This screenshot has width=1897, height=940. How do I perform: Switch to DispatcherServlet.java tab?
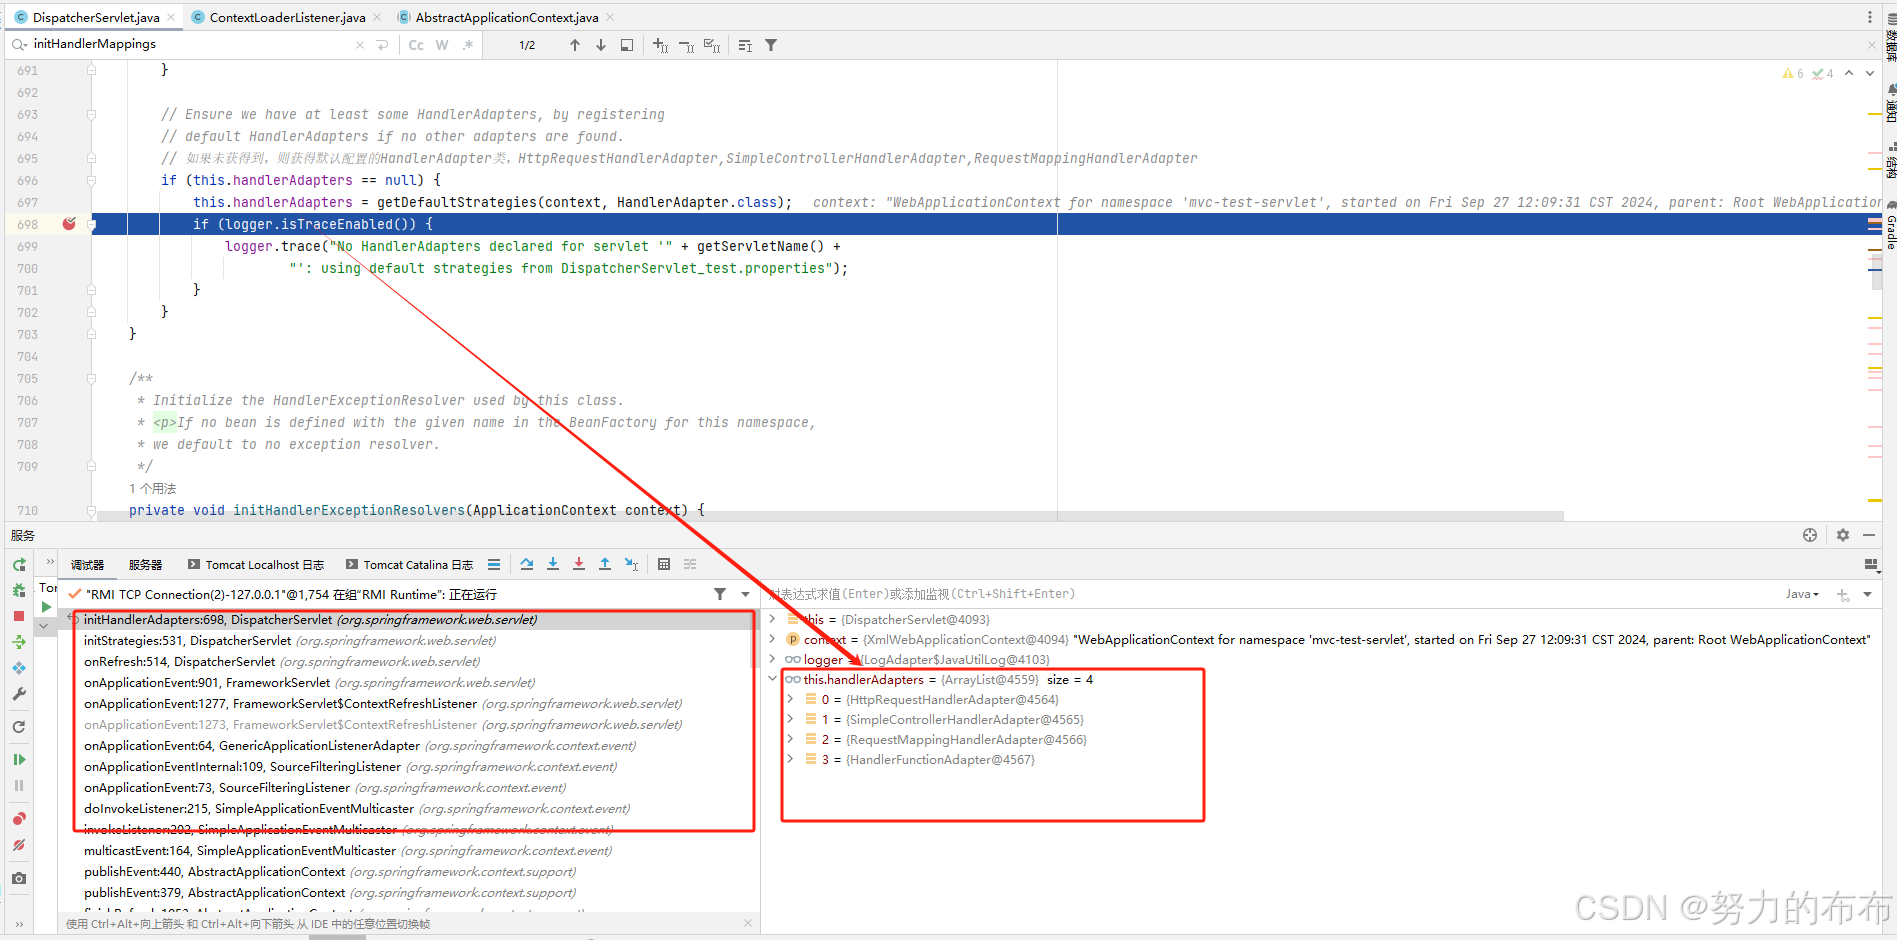(95, 17)
